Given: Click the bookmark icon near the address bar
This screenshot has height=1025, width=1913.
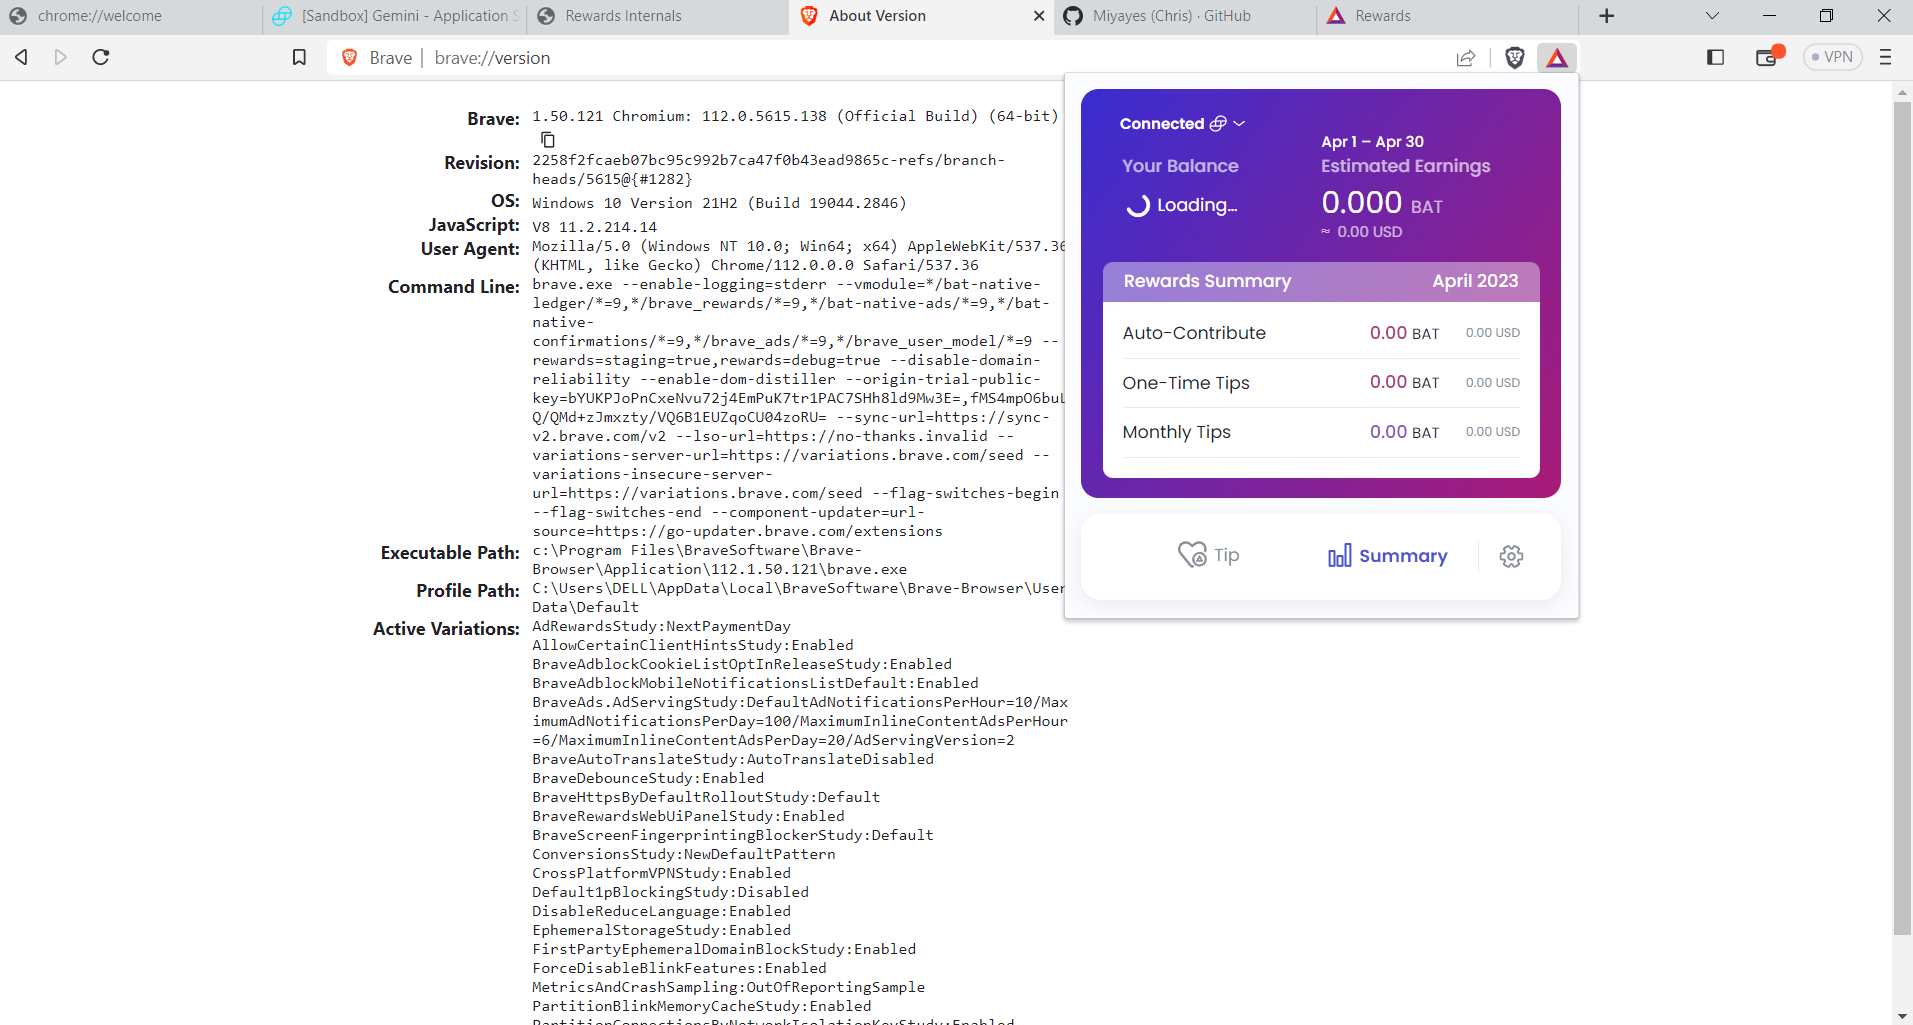Looking at the screenshot, I should [298, 57].
